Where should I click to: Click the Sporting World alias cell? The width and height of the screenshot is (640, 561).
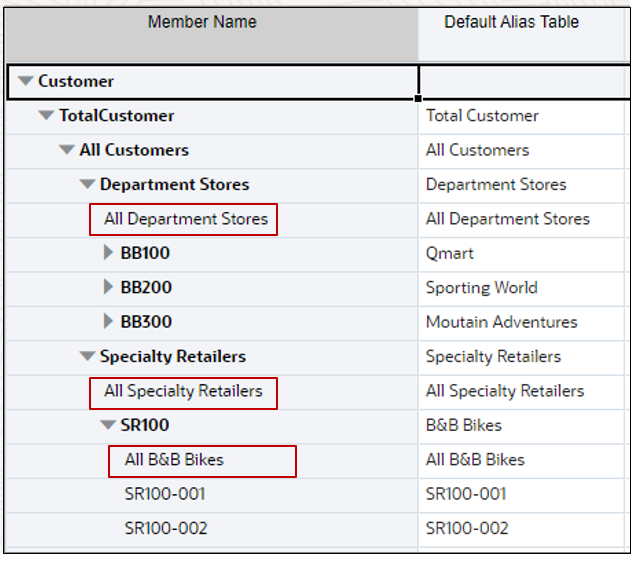[481, 288]
